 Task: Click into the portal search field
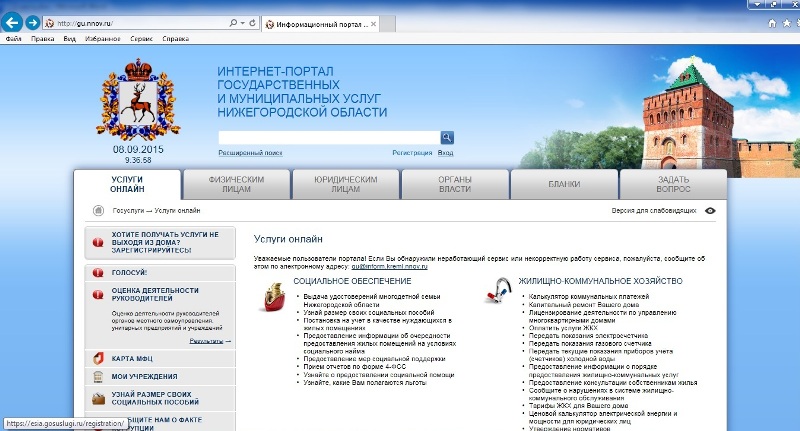[x=329, y=138]
